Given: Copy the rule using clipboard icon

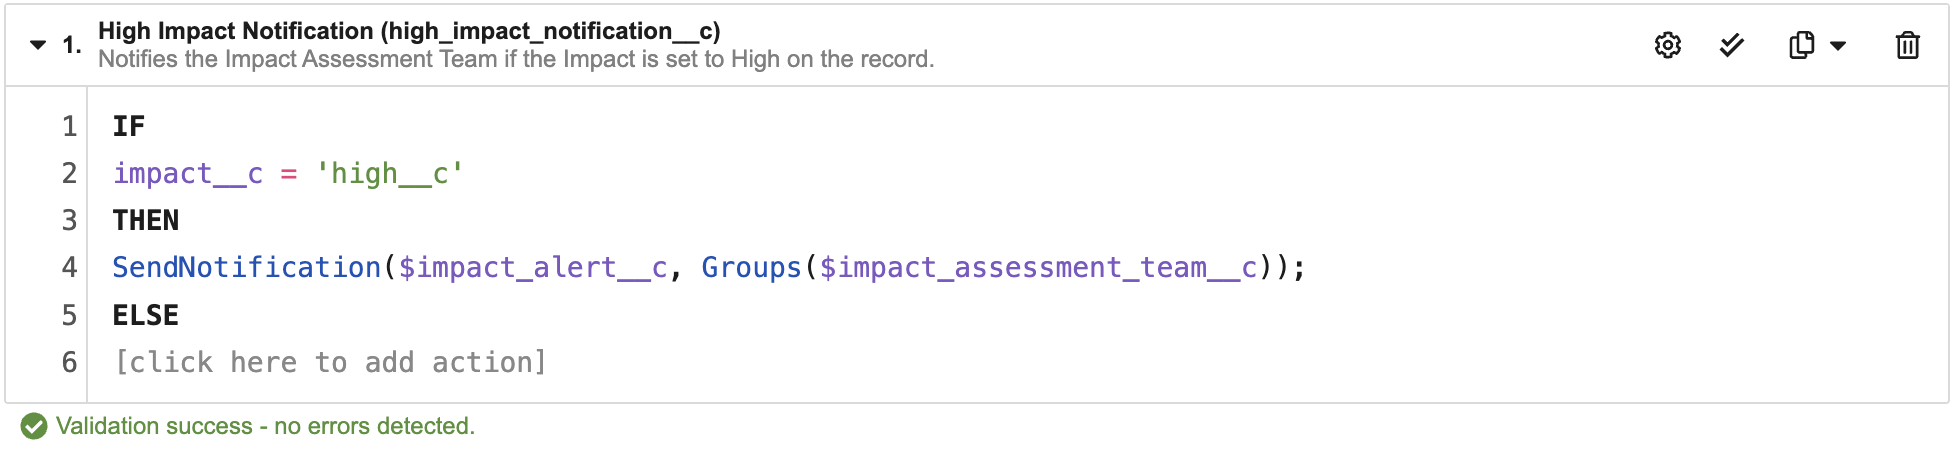Looking at the screenshot, I should point(1801,45).
